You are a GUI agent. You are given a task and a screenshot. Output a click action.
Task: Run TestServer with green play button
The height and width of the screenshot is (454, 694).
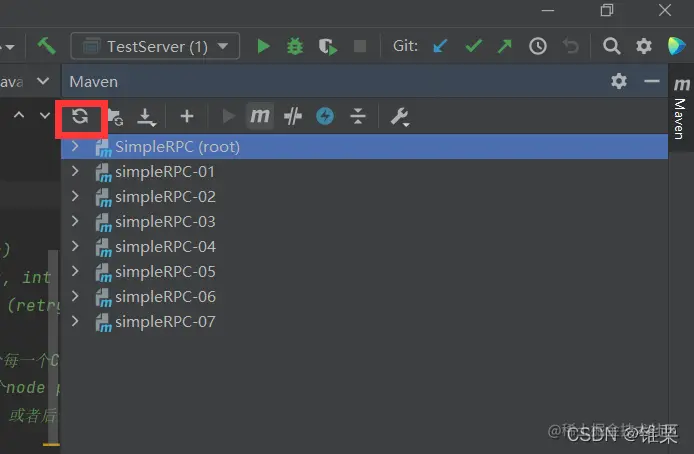tap(263, 46)
